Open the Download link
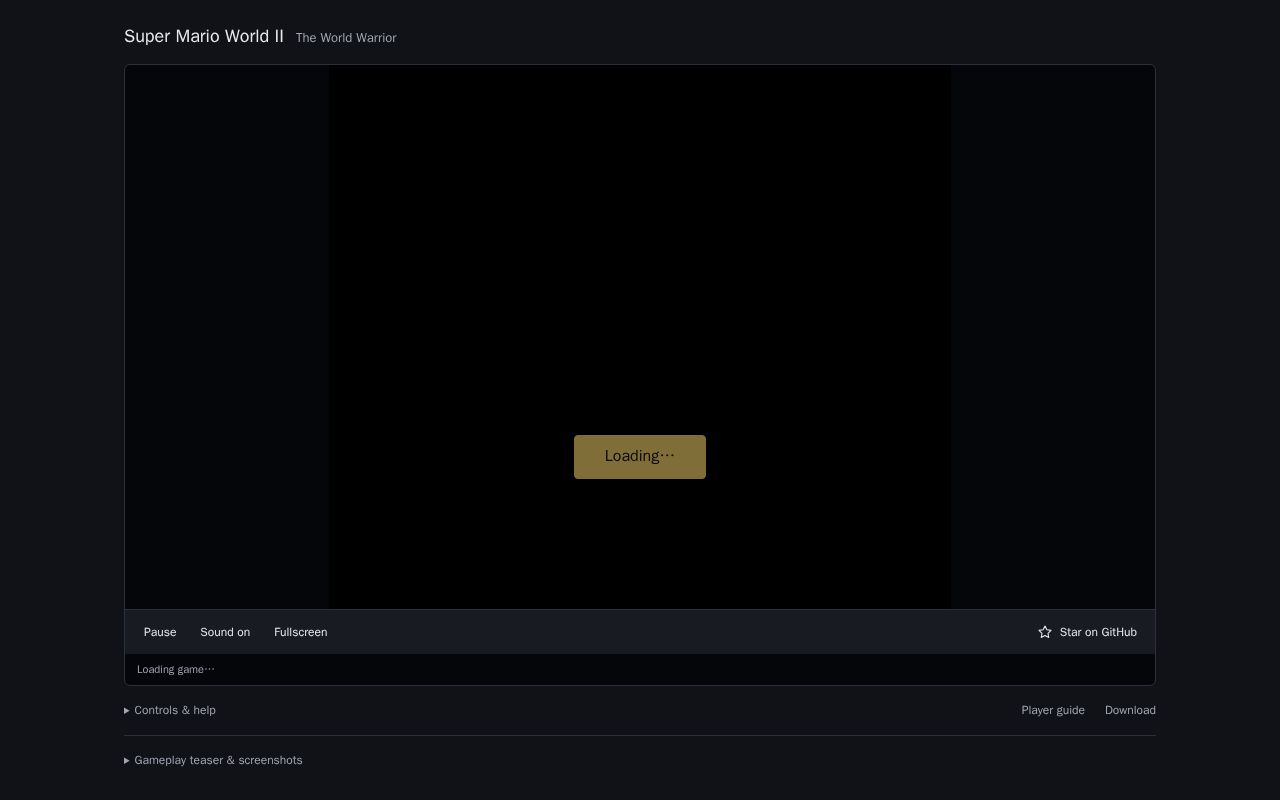The height and width of the screenshot is (800, 1280). pos(1130,710)
